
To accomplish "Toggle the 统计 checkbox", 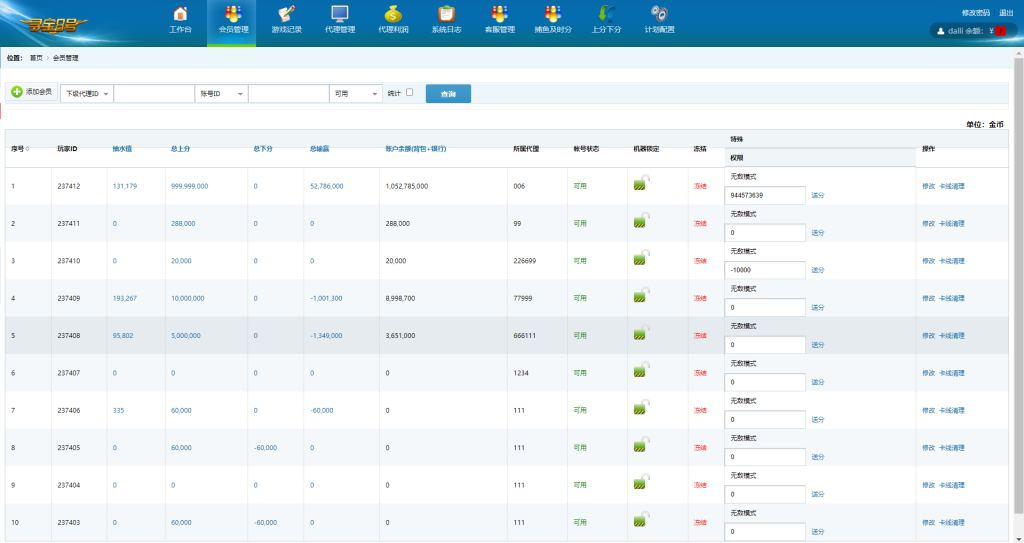I will tap(409, 93).
